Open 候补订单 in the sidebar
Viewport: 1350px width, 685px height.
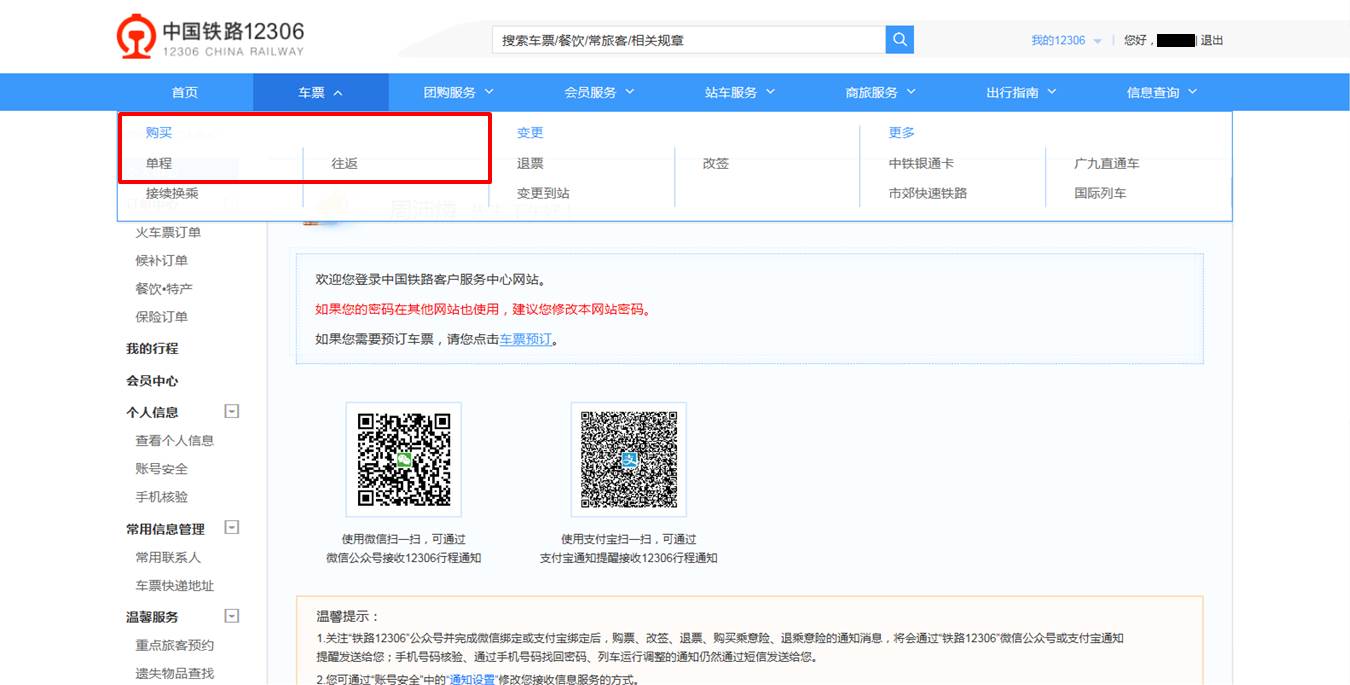162,261
